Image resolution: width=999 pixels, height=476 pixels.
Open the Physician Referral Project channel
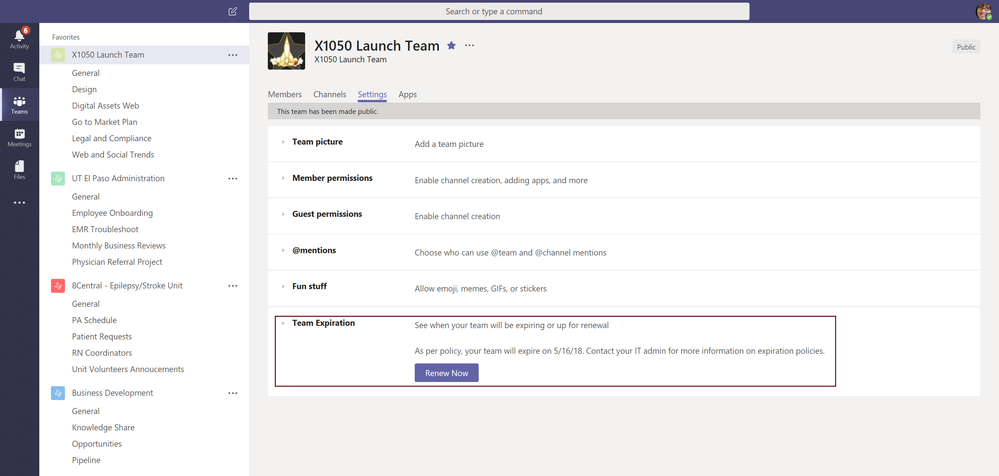pyautogui.click(x=117, y=262)
